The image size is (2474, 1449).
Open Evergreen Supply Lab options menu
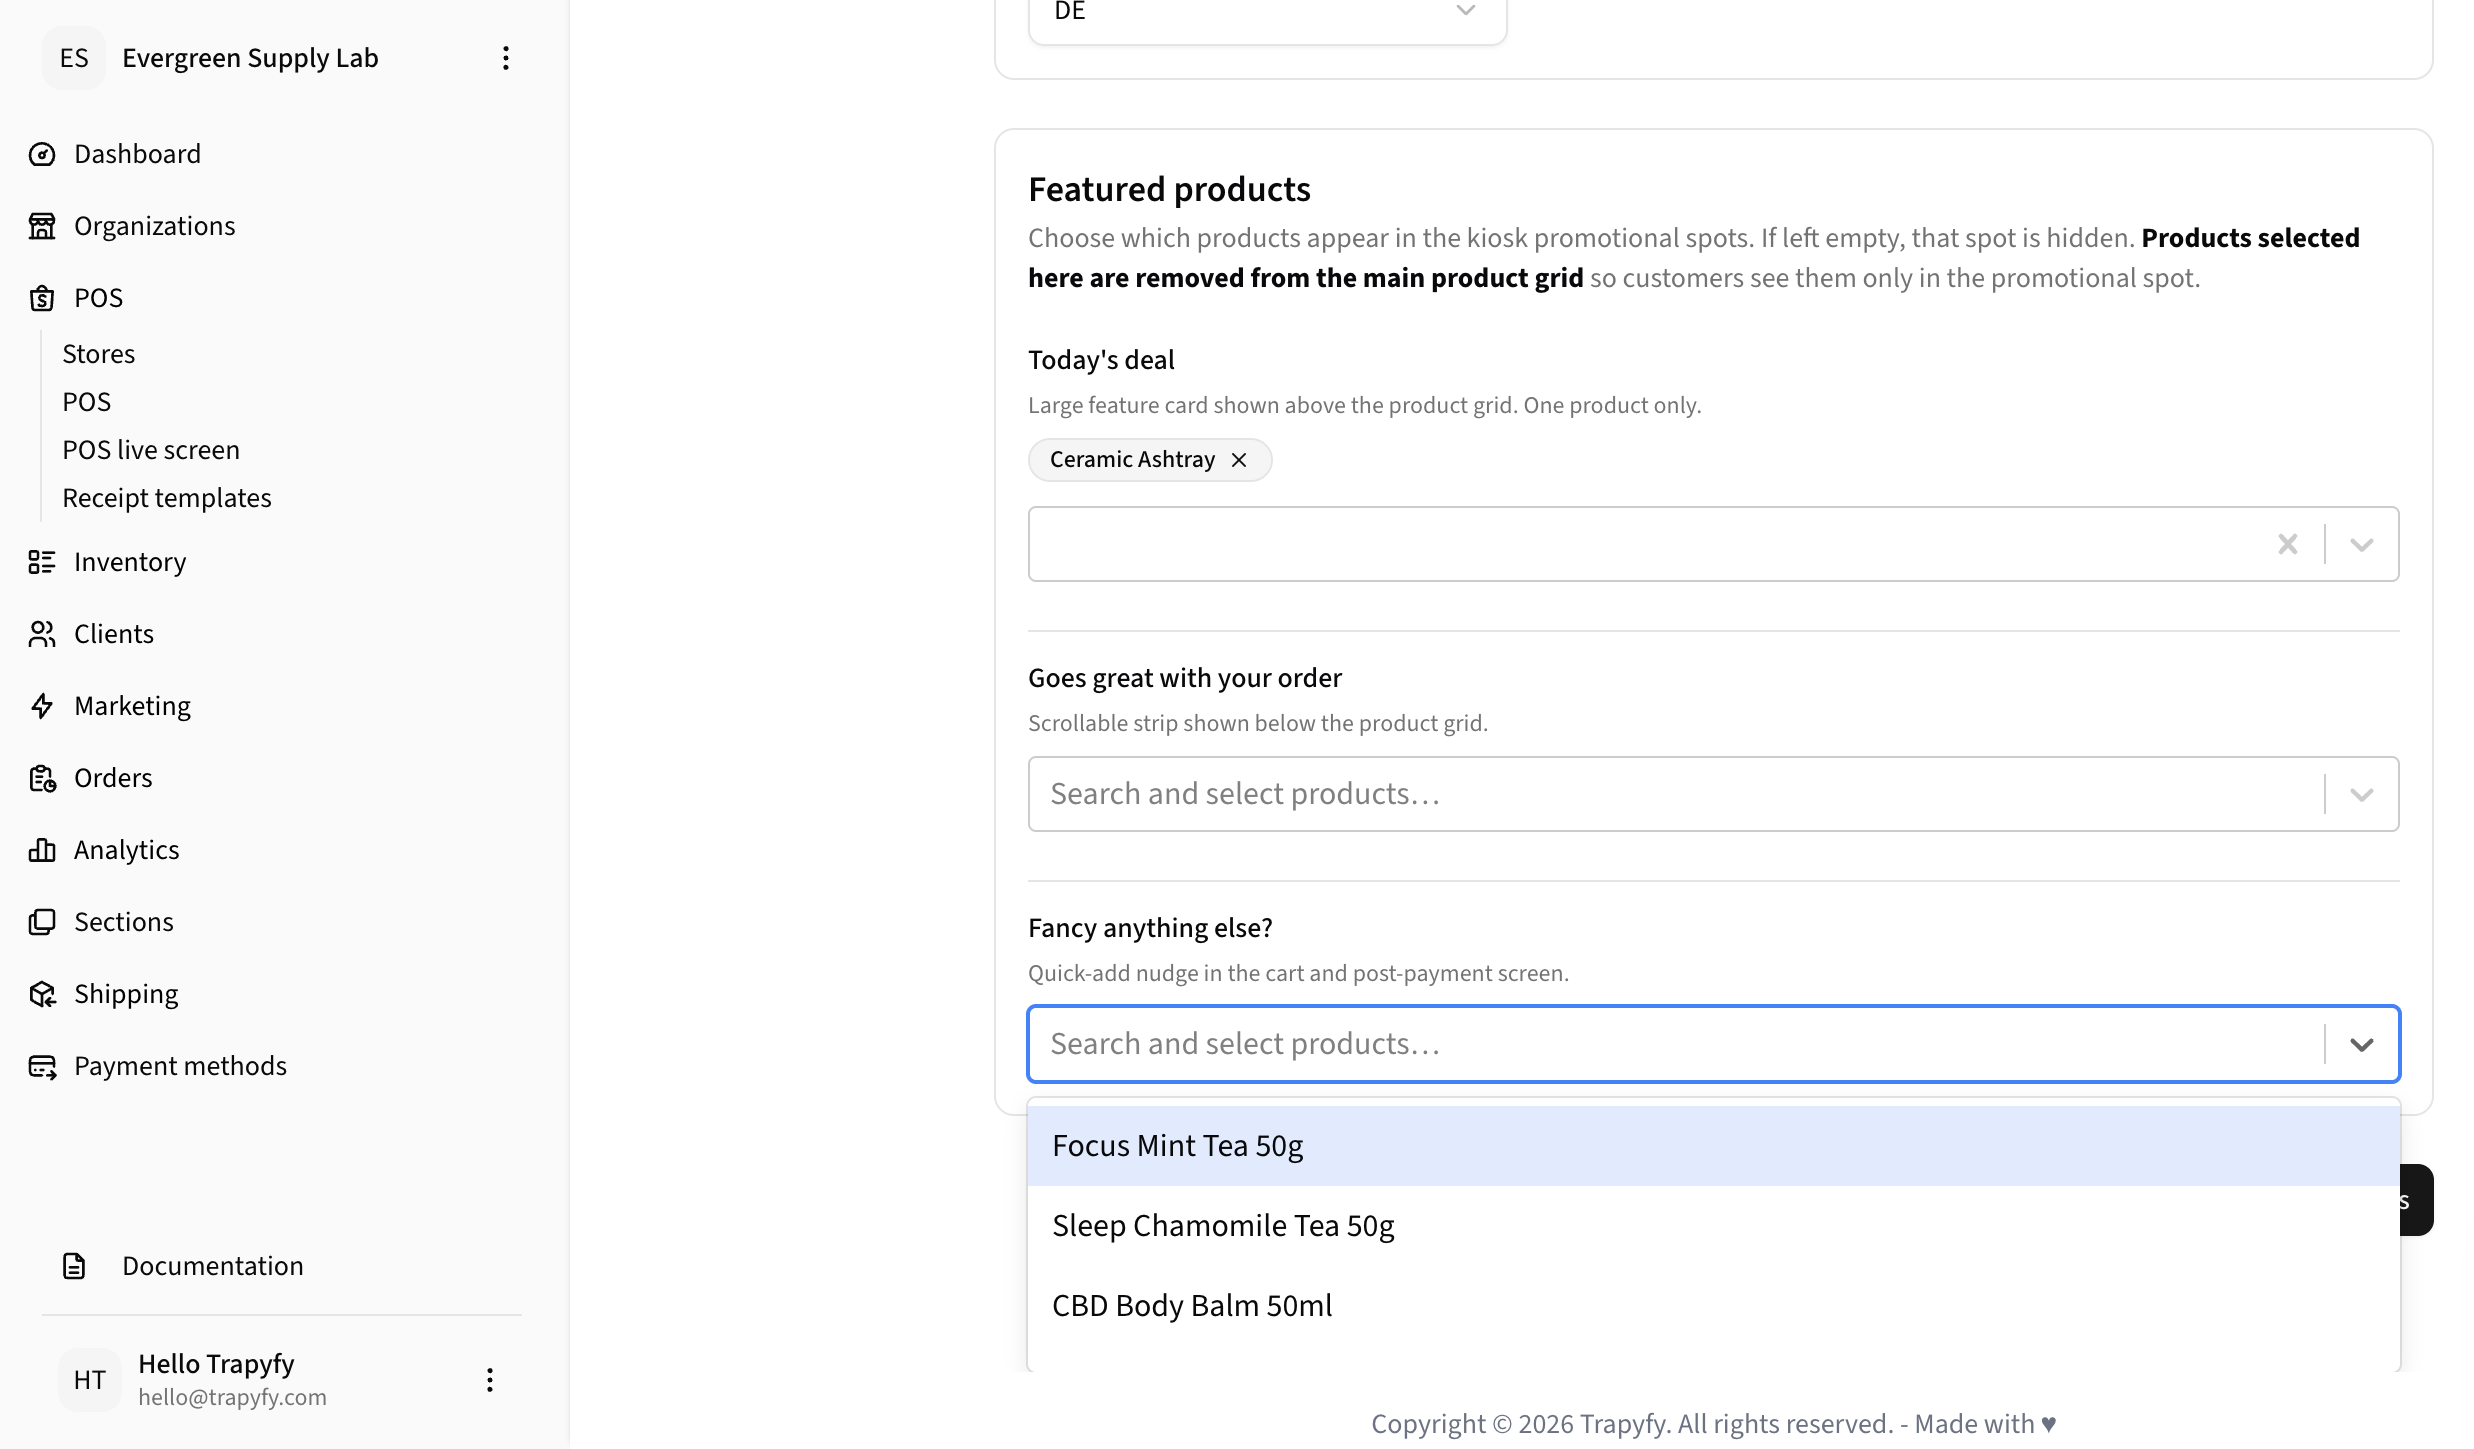[506, 58]
